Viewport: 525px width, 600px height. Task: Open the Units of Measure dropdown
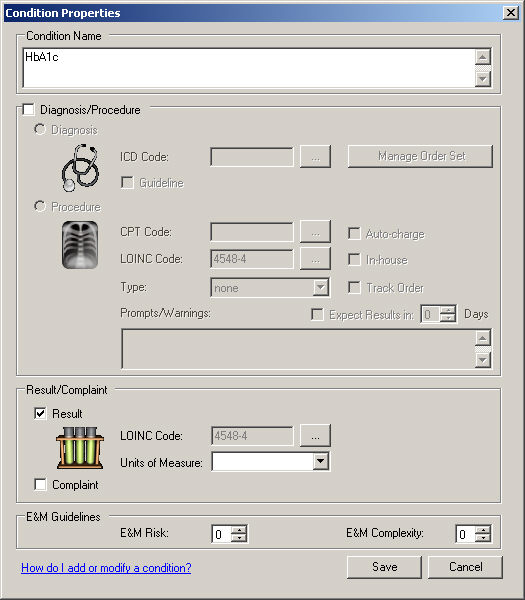321,461
